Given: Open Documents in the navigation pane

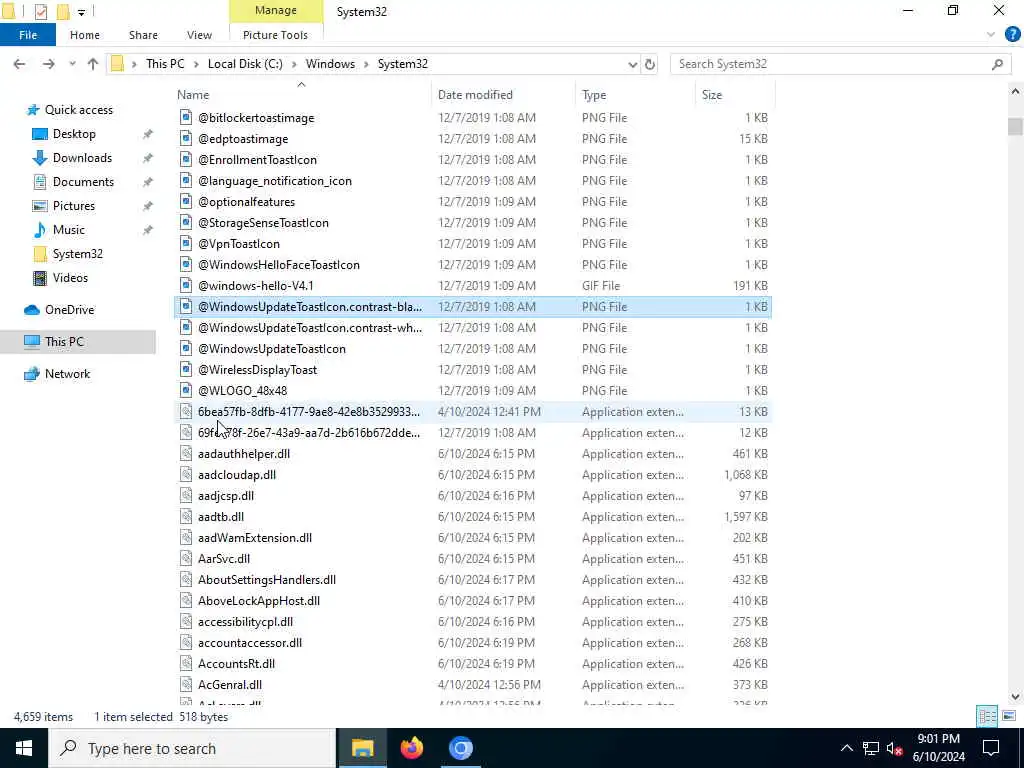Looking at the screenshot, I should pos(83,182).
